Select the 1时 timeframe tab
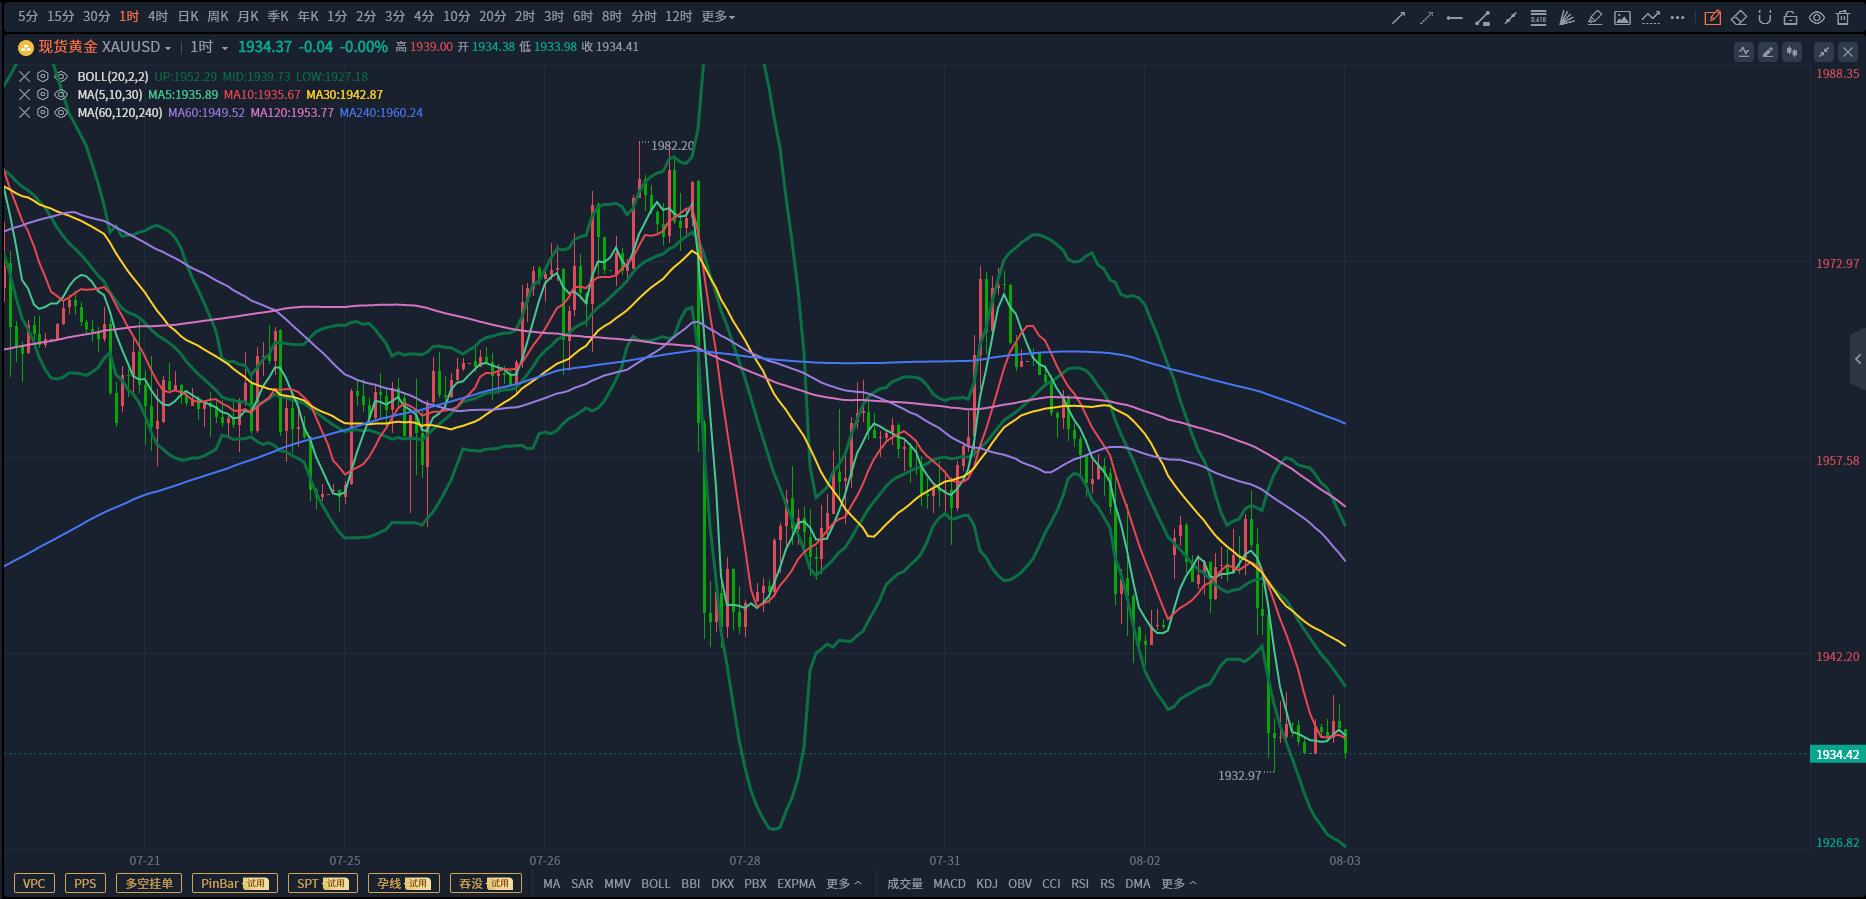This screenshot has height=899, width=1866. click(129, 17)
